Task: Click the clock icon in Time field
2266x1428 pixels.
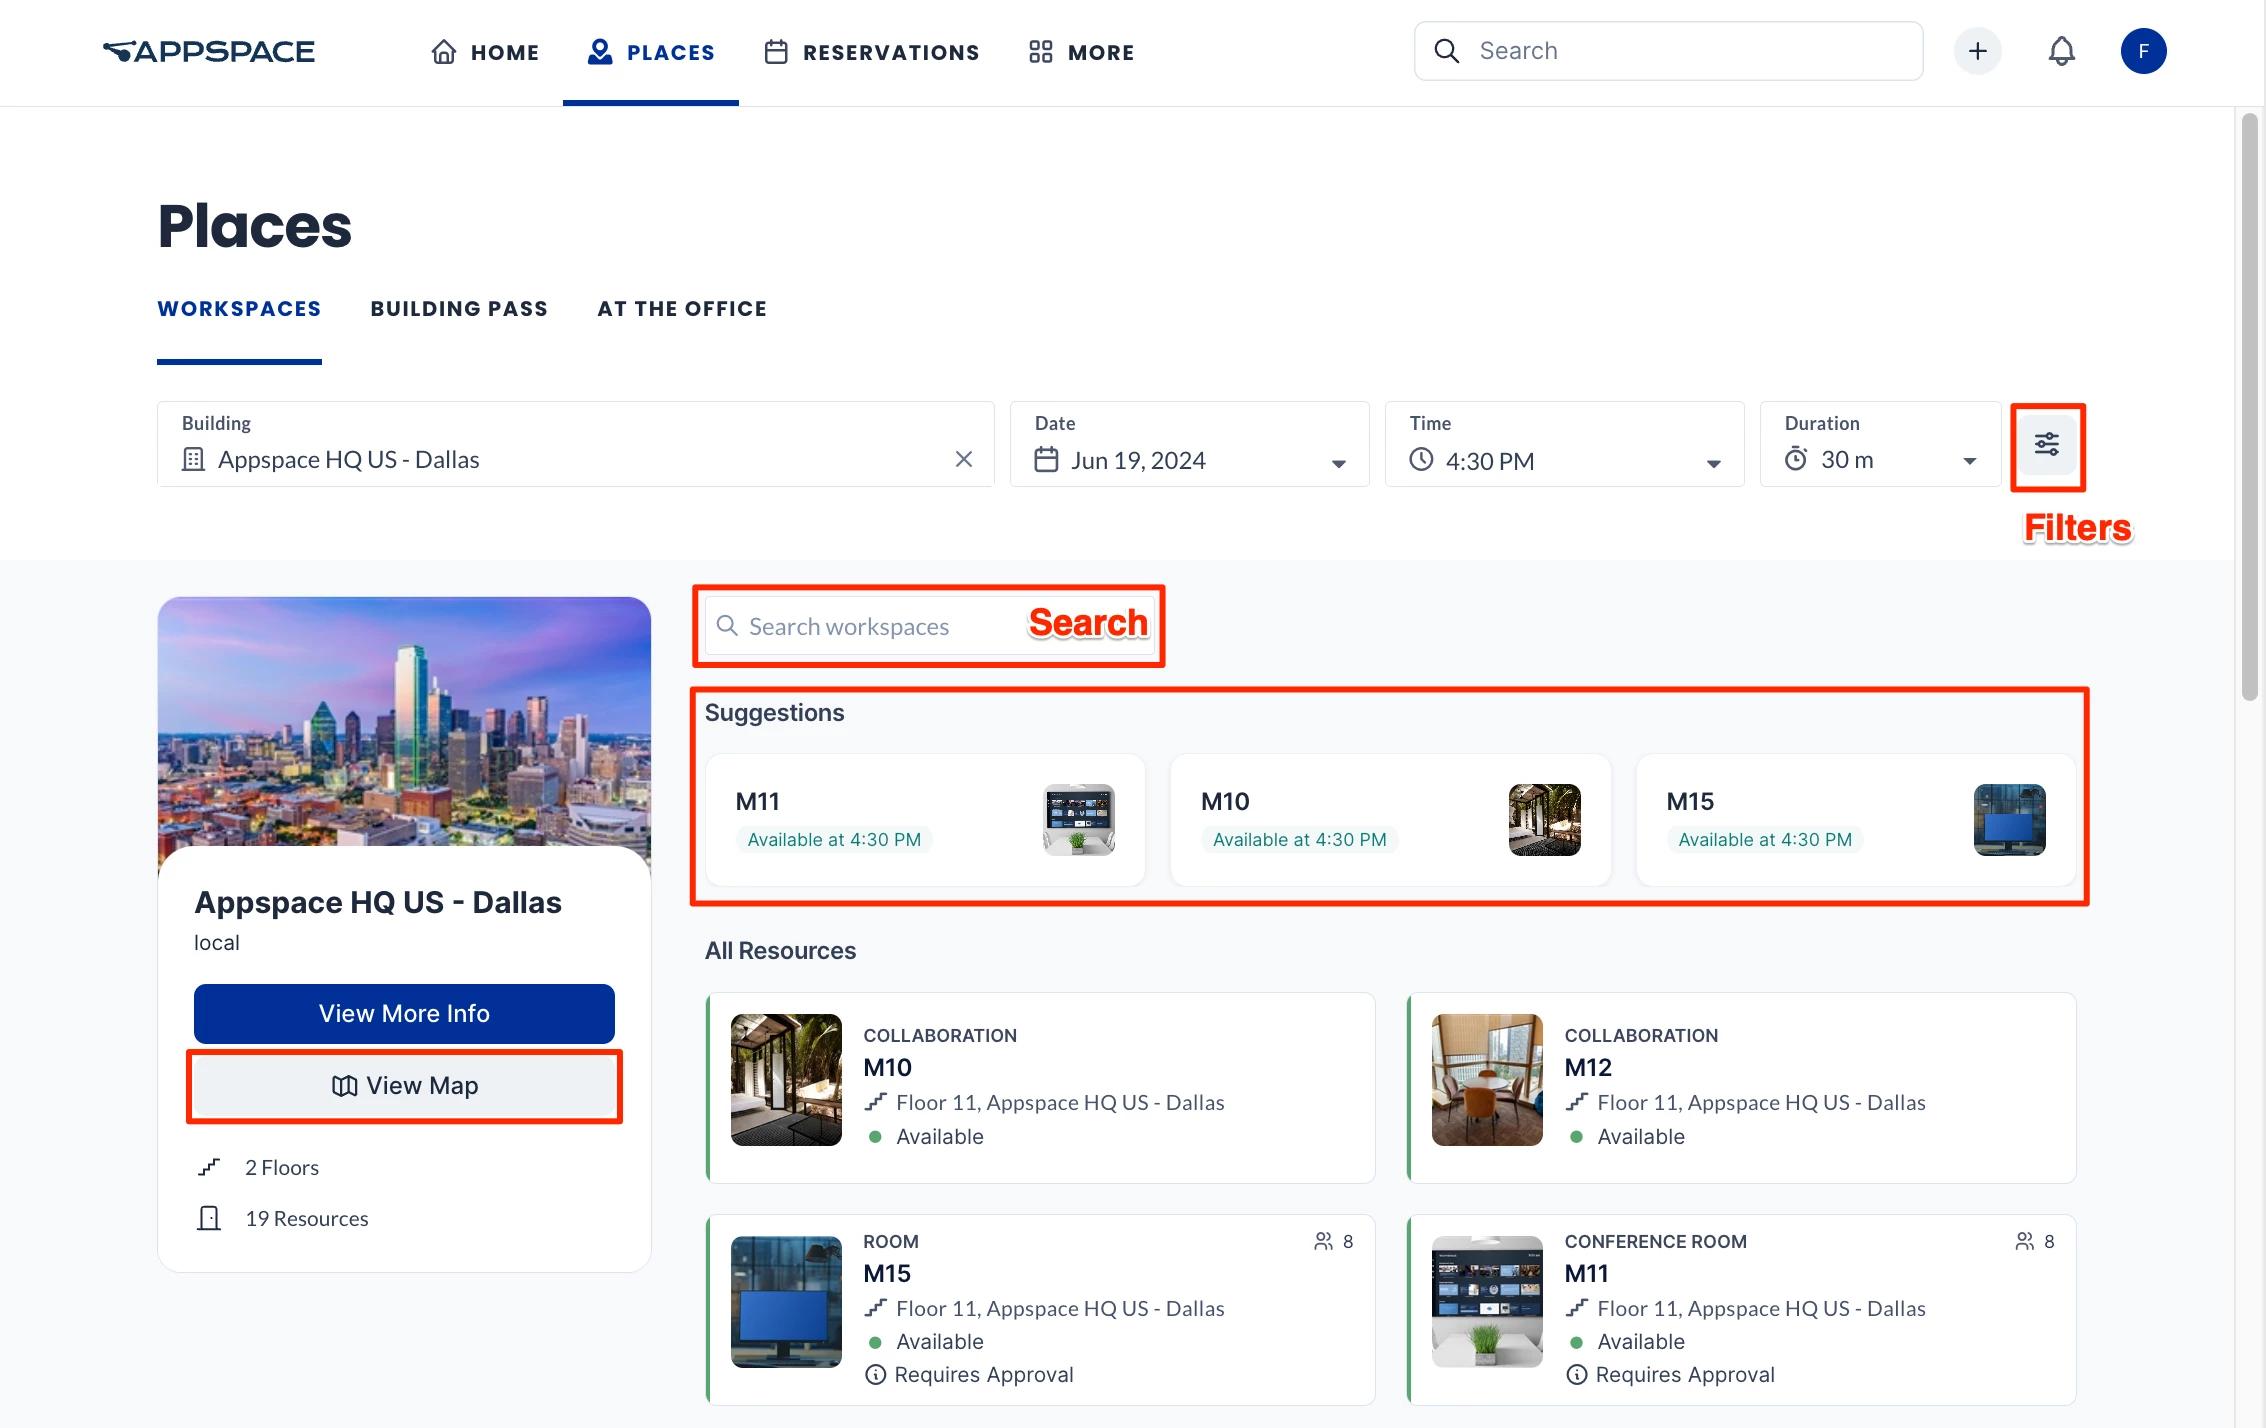Action: pyautogui.click(x=1421, y=460)
